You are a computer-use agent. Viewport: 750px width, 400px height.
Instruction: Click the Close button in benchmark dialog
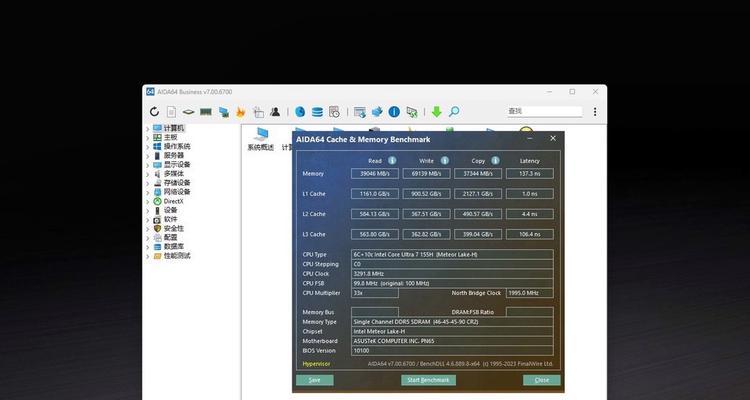[x=541, y=380]
